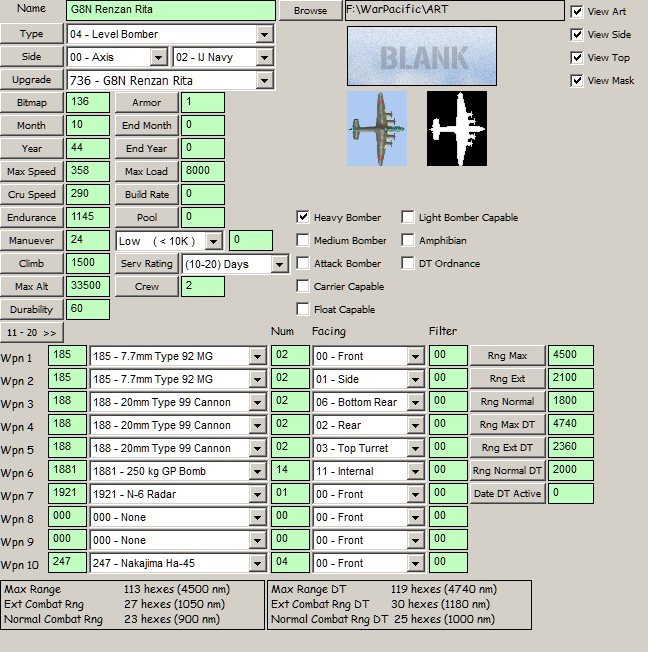Click the Max Alt field showing 33500
The height and width of the screenshot is (652, 648).
click(x=88, y=286)
